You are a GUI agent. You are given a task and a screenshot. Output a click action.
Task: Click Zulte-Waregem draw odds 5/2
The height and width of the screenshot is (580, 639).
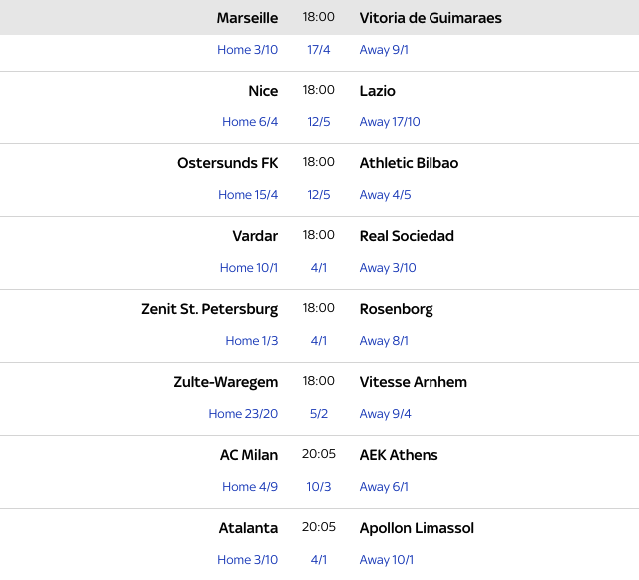(319, 414)
